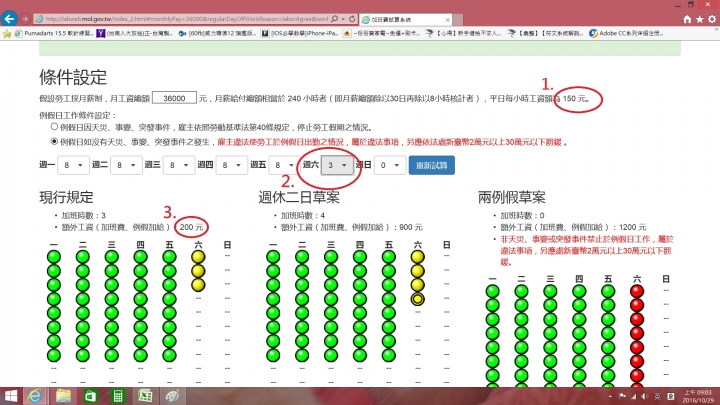Open Internet Explorer from the taskbar

(34, 396)
